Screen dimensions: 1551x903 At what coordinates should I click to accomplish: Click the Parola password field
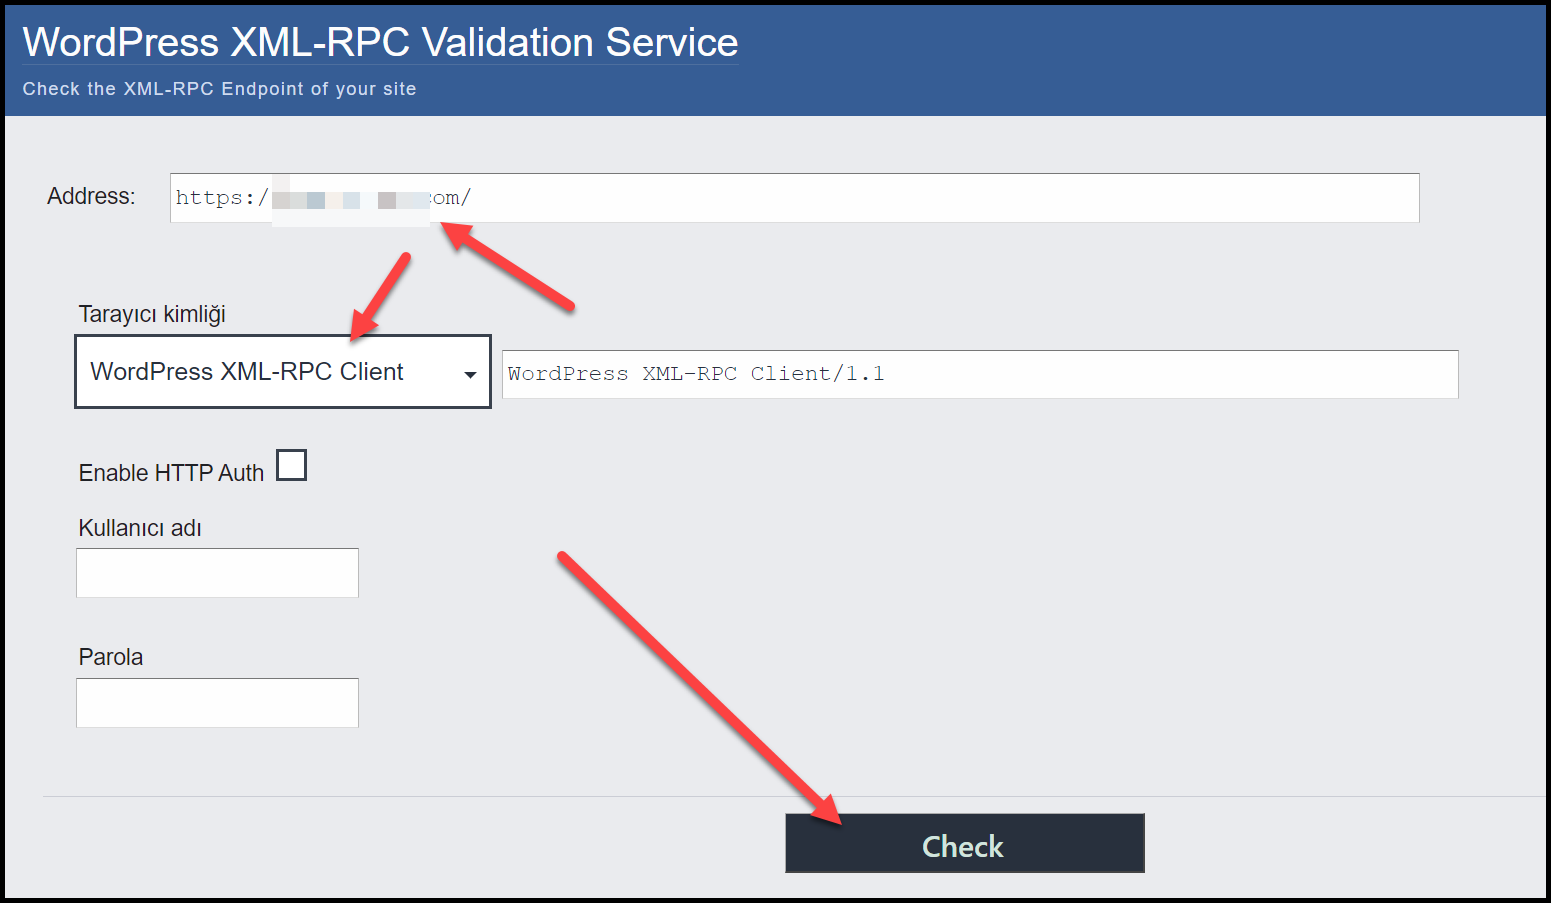(x=217, y=703)
